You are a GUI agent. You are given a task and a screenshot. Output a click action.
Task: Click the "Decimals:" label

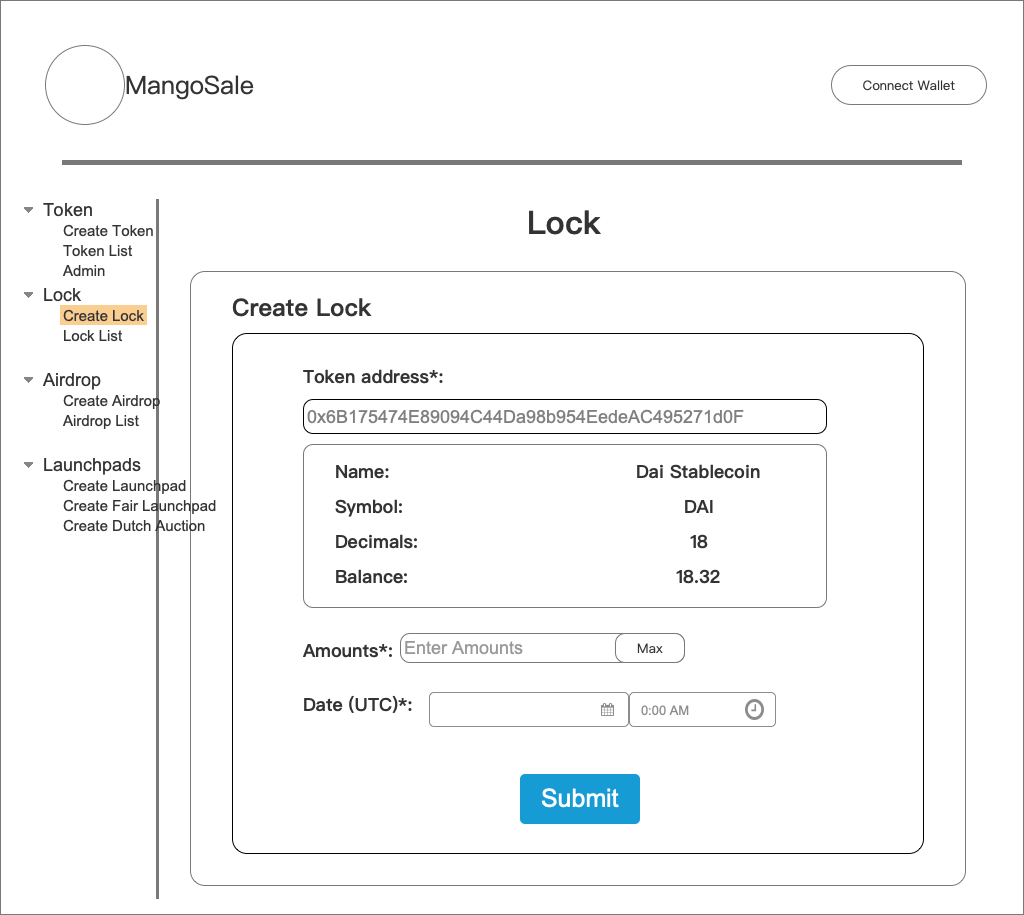click(x=376, y=542)
